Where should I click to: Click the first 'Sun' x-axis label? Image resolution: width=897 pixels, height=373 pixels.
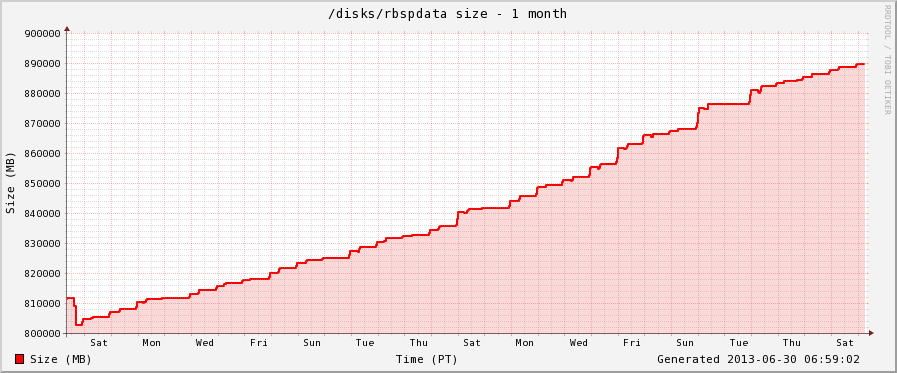coord(312,343)
